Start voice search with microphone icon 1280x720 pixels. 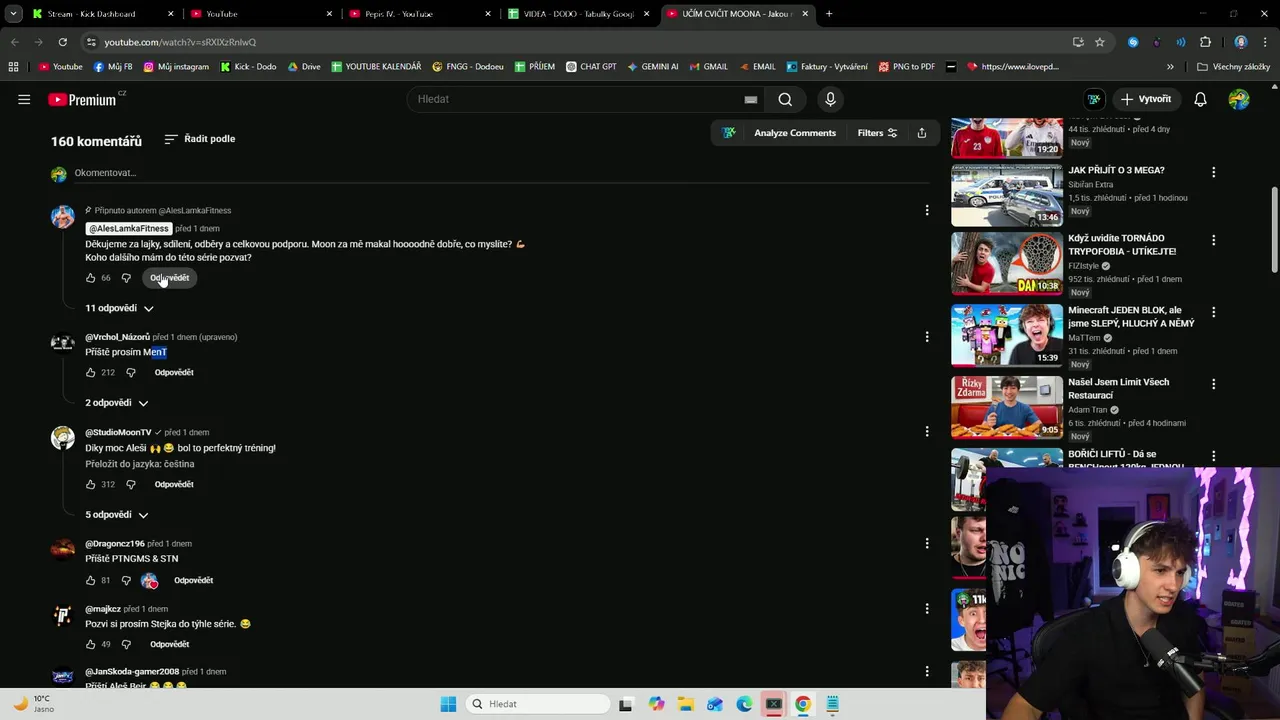(x=830, y=99)
